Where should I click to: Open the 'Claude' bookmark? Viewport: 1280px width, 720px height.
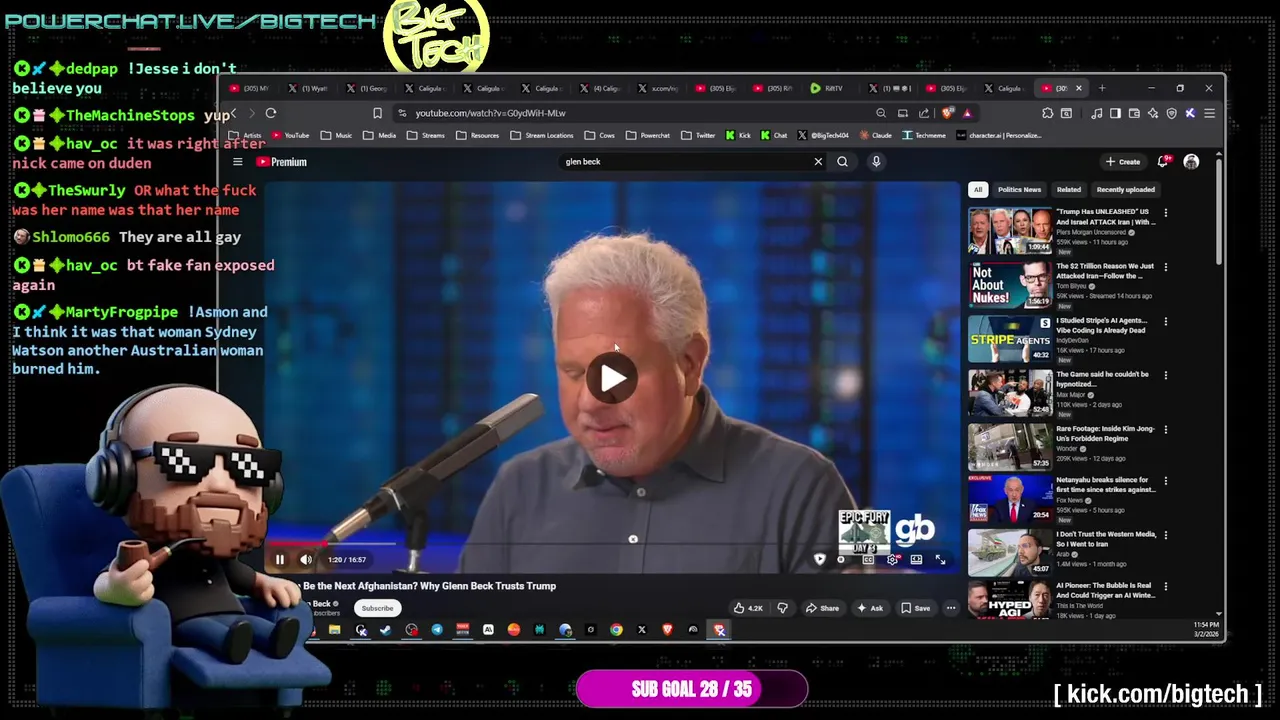click(x=875, y=135)
